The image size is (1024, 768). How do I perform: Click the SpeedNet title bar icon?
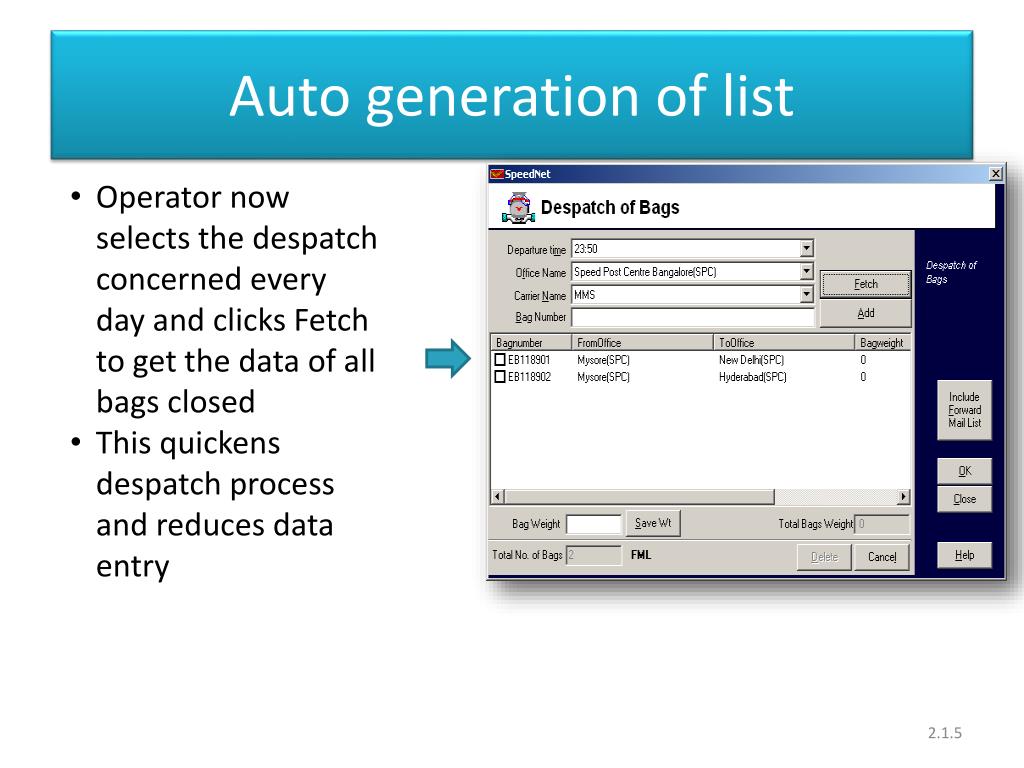[x=497, y=174]
